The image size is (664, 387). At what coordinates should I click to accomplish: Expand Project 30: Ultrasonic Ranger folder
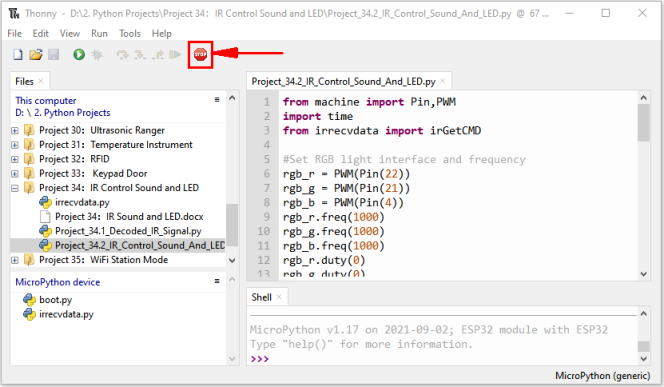15,130
